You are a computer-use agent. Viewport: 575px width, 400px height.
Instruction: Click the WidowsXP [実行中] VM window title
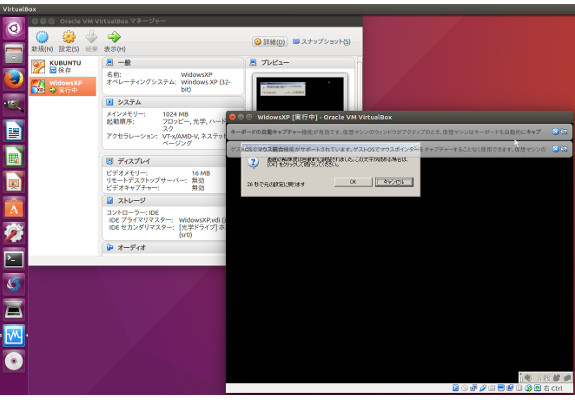click(x=325, y=117)
